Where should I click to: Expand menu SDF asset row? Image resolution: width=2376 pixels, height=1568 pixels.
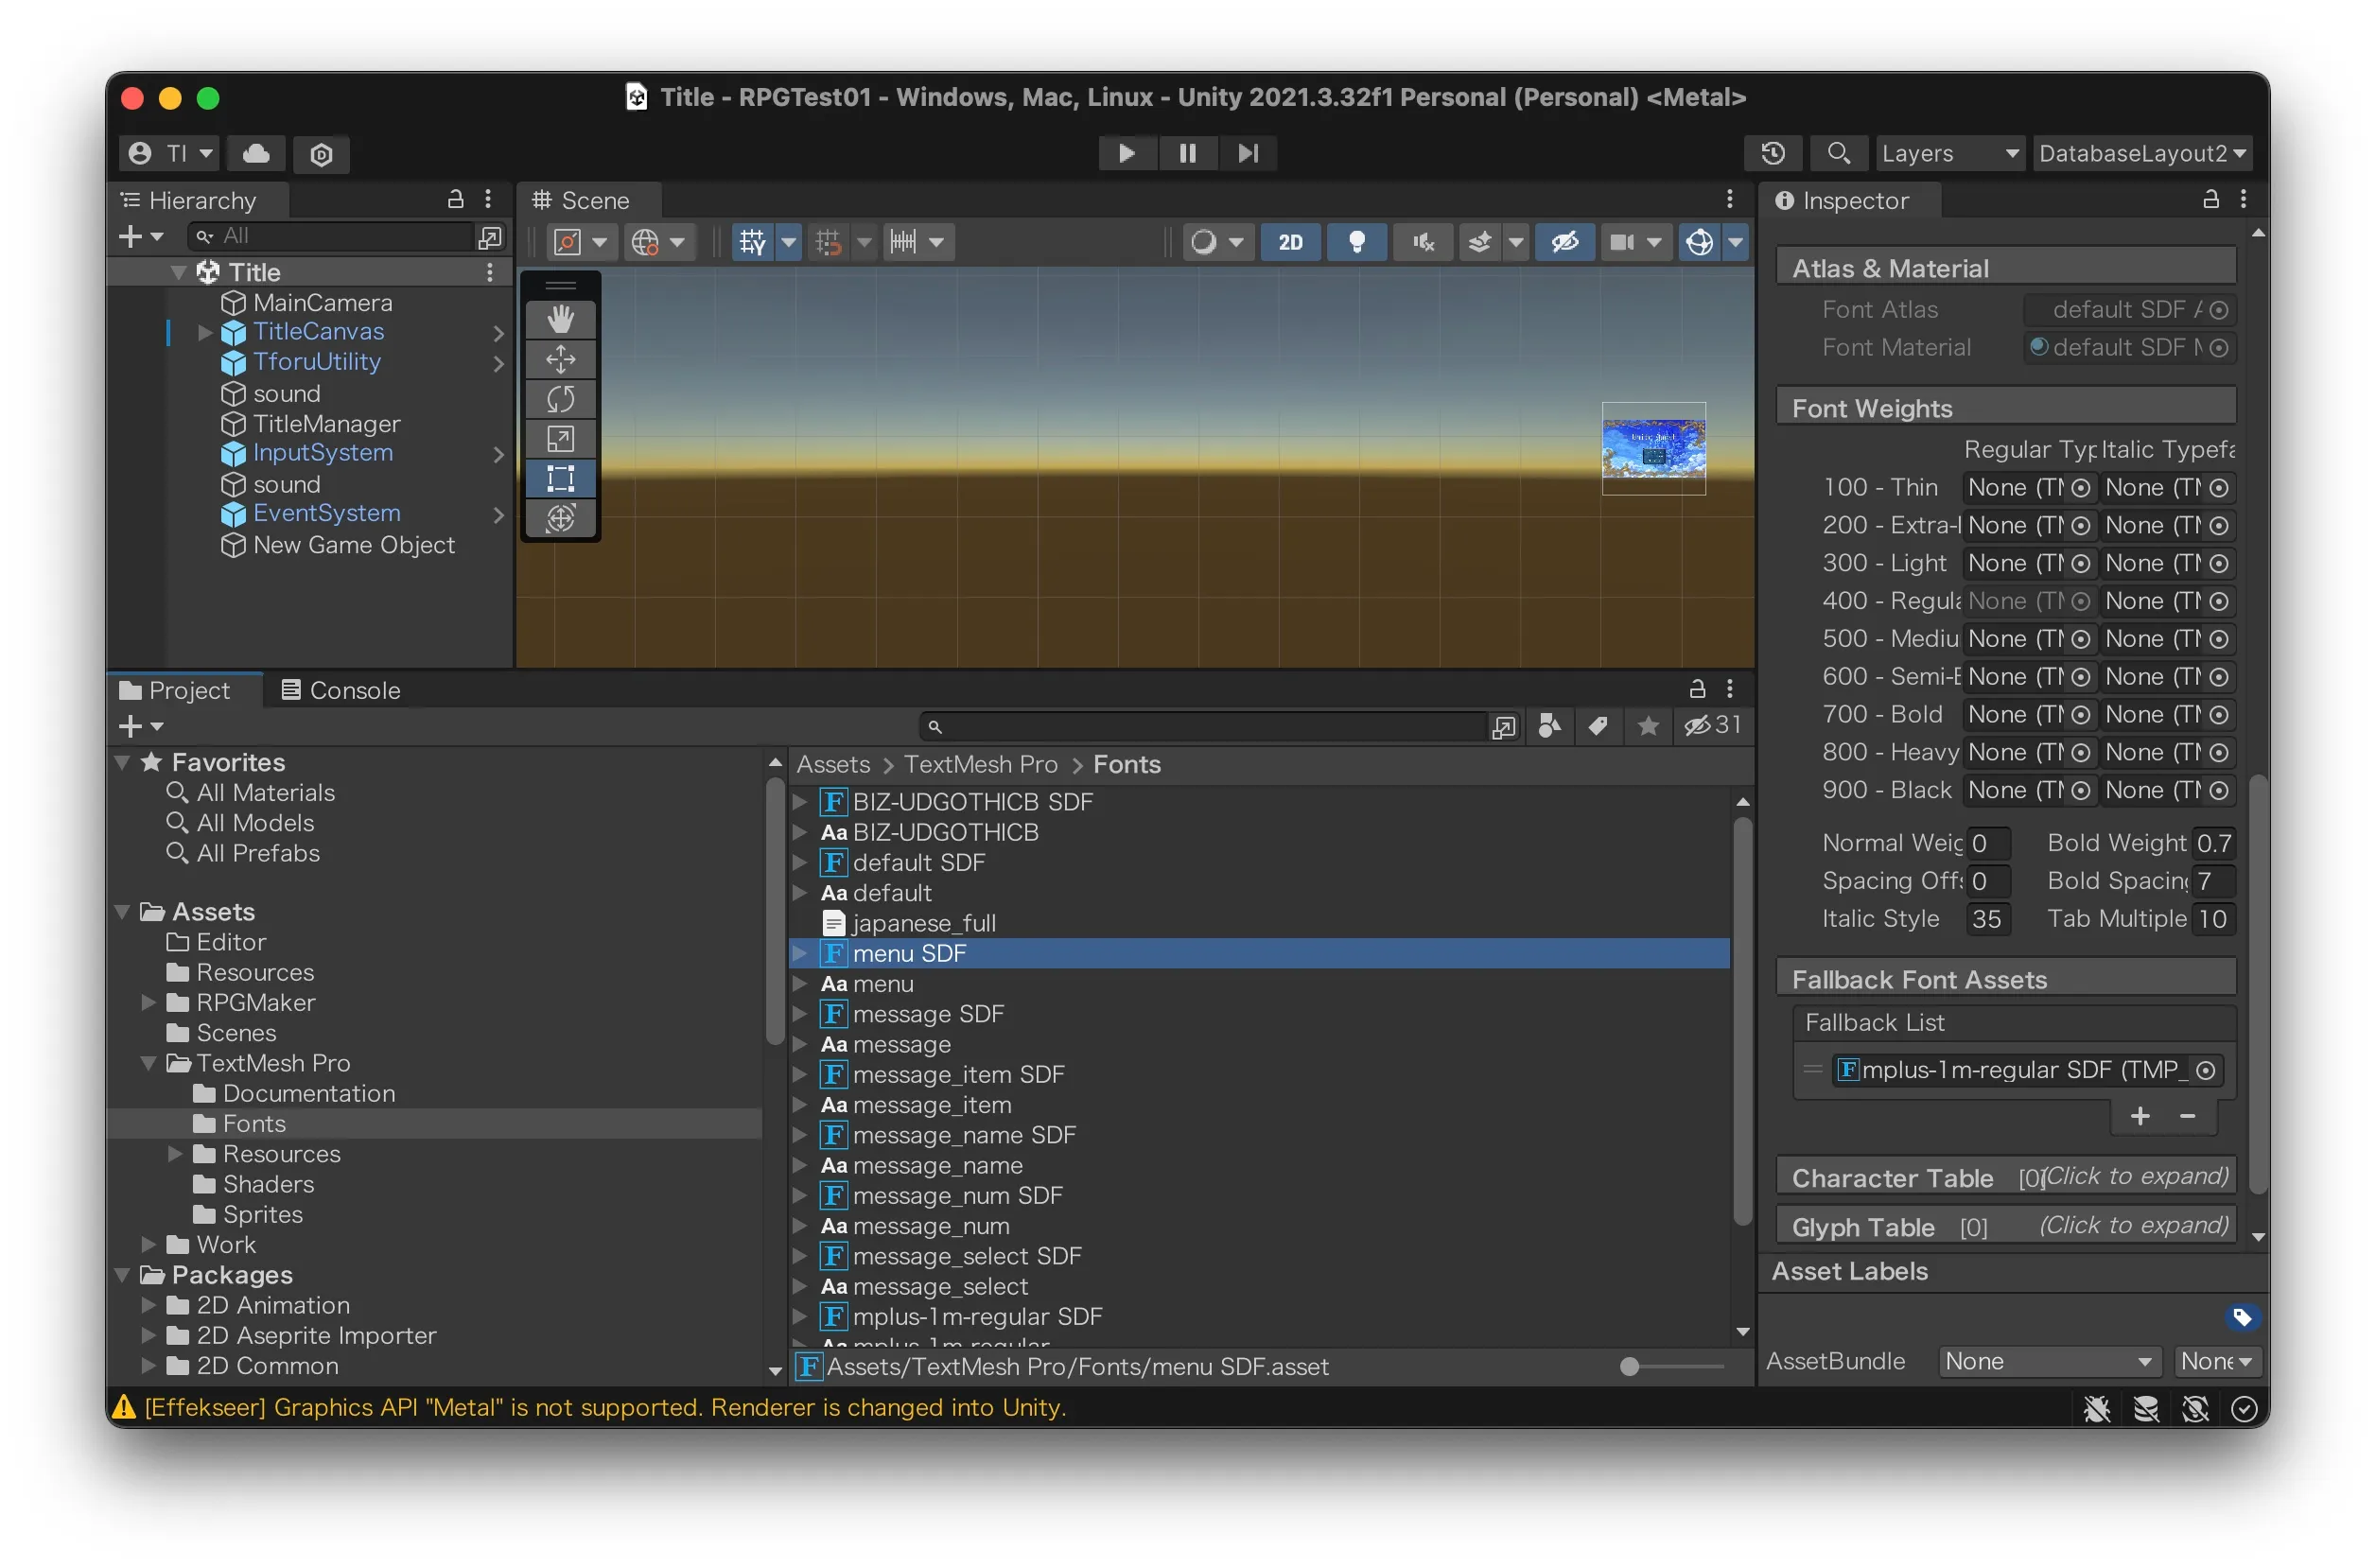800,953
